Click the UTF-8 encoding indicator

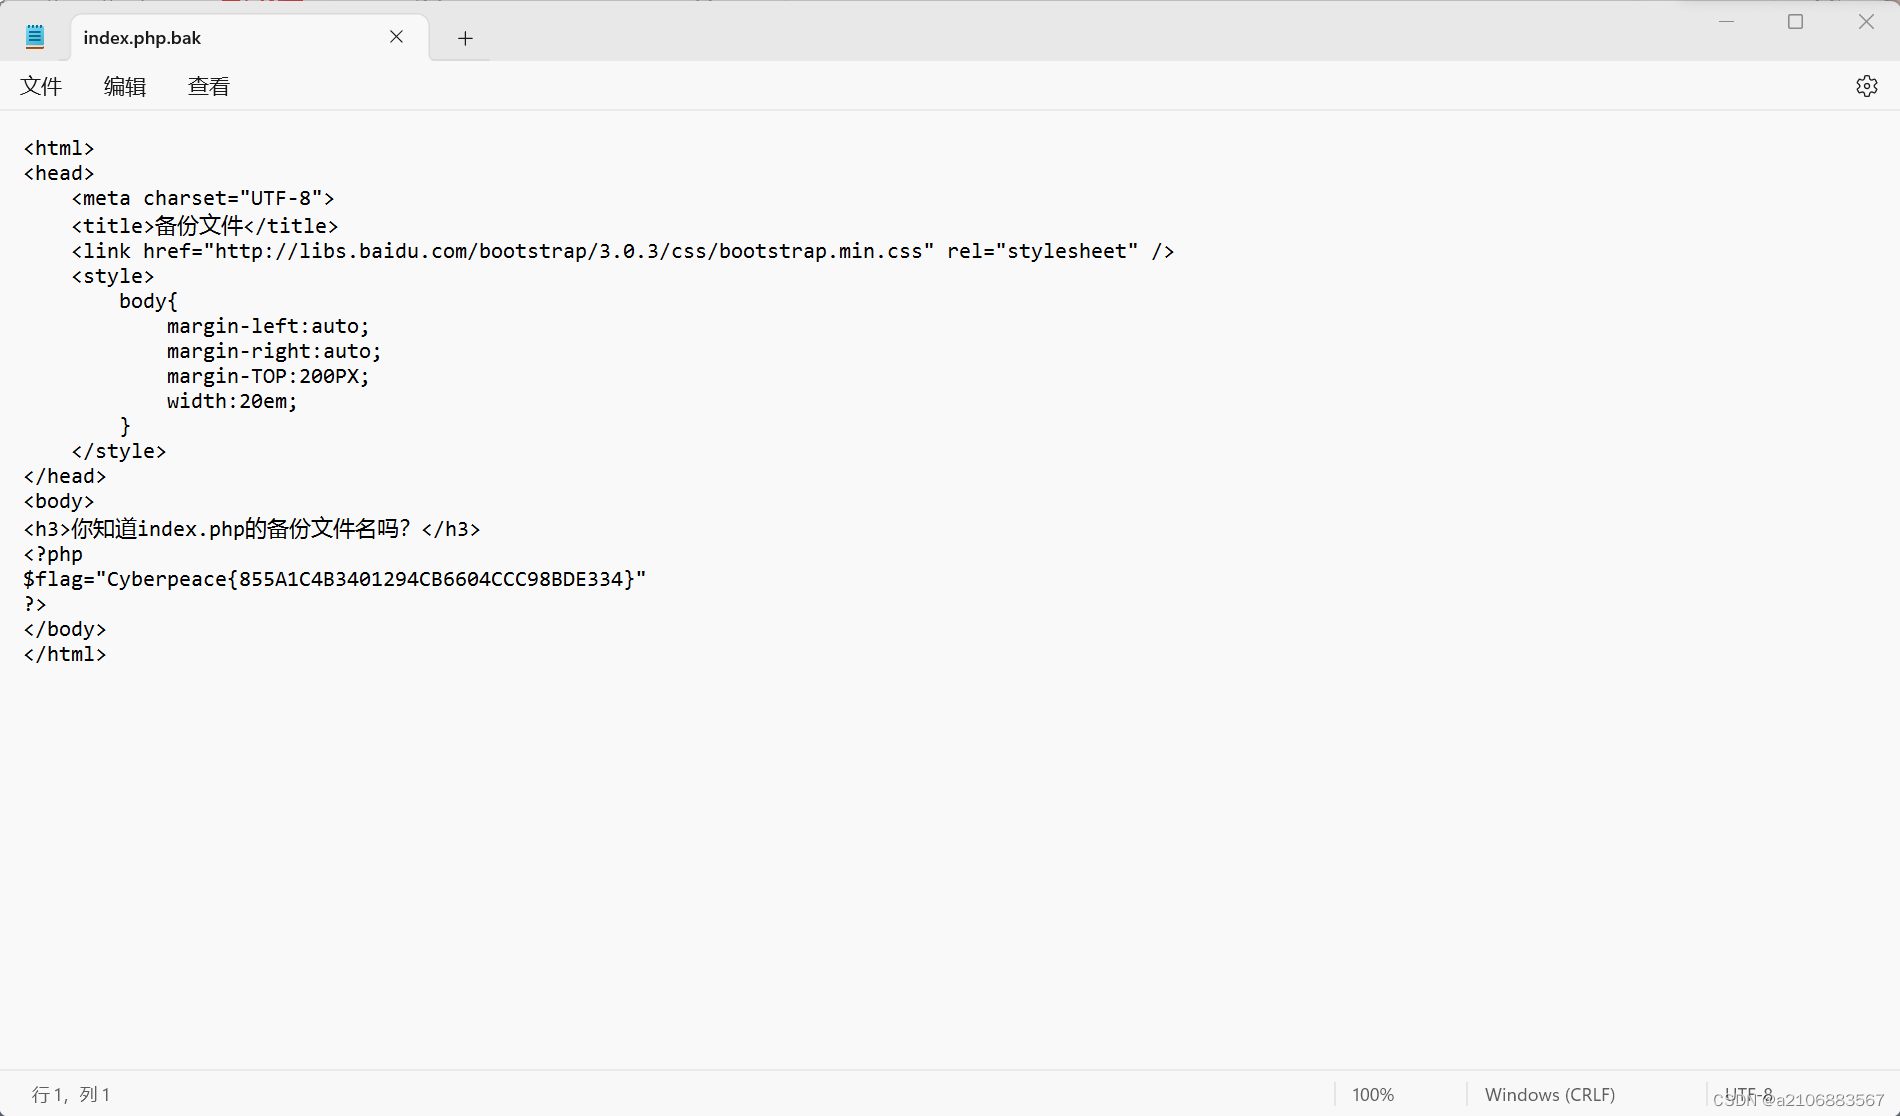click(1748, 1094)
